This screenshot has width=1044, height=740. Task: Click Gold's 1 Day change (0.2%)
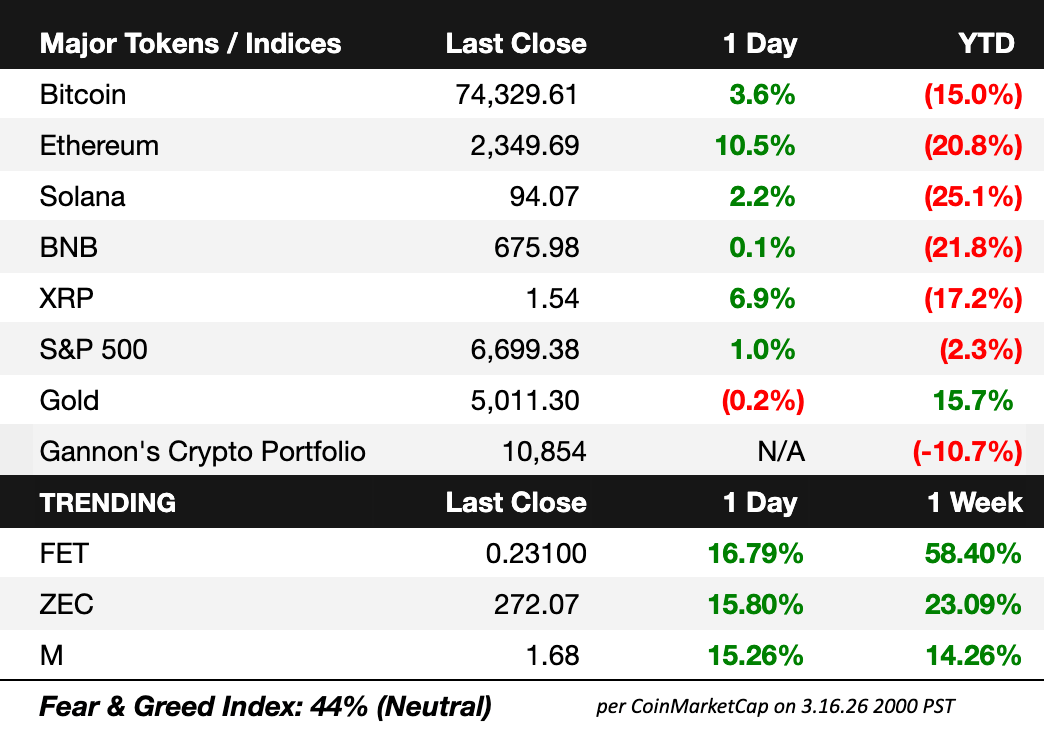(763, 400)
